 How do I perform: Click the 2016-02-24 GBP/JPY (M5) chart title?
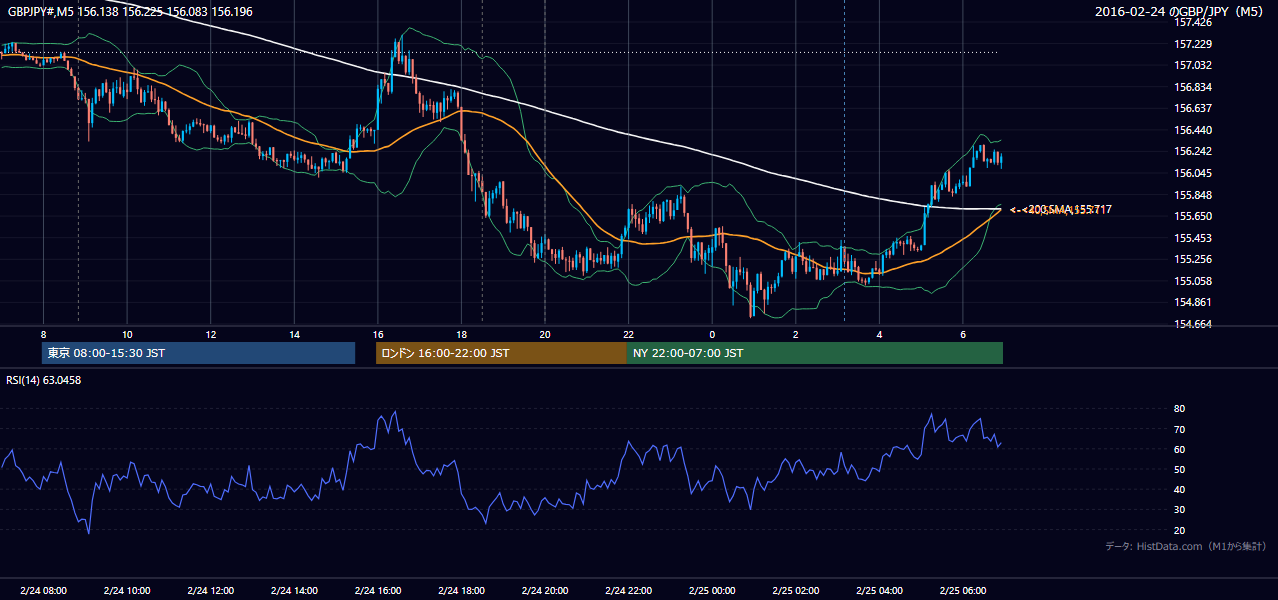coord(1181,11)
